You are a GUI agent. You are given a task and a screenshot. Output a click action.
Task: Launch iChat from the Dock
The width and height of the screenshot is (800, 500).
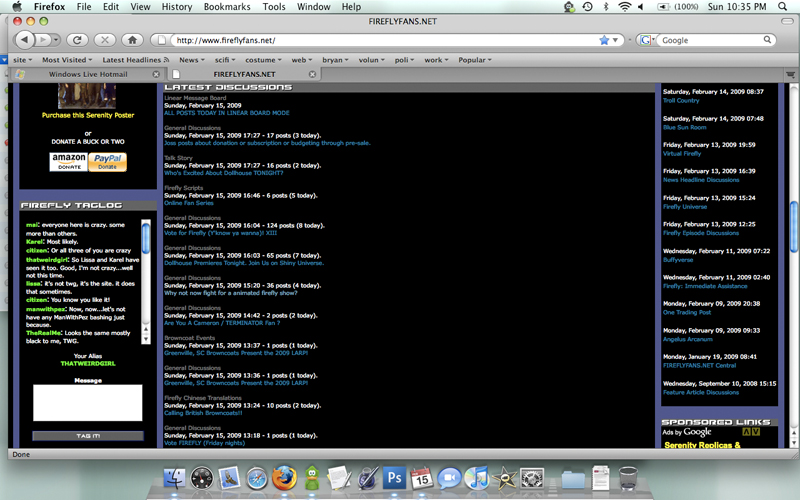pyautogui.click(x=449, y=478)
